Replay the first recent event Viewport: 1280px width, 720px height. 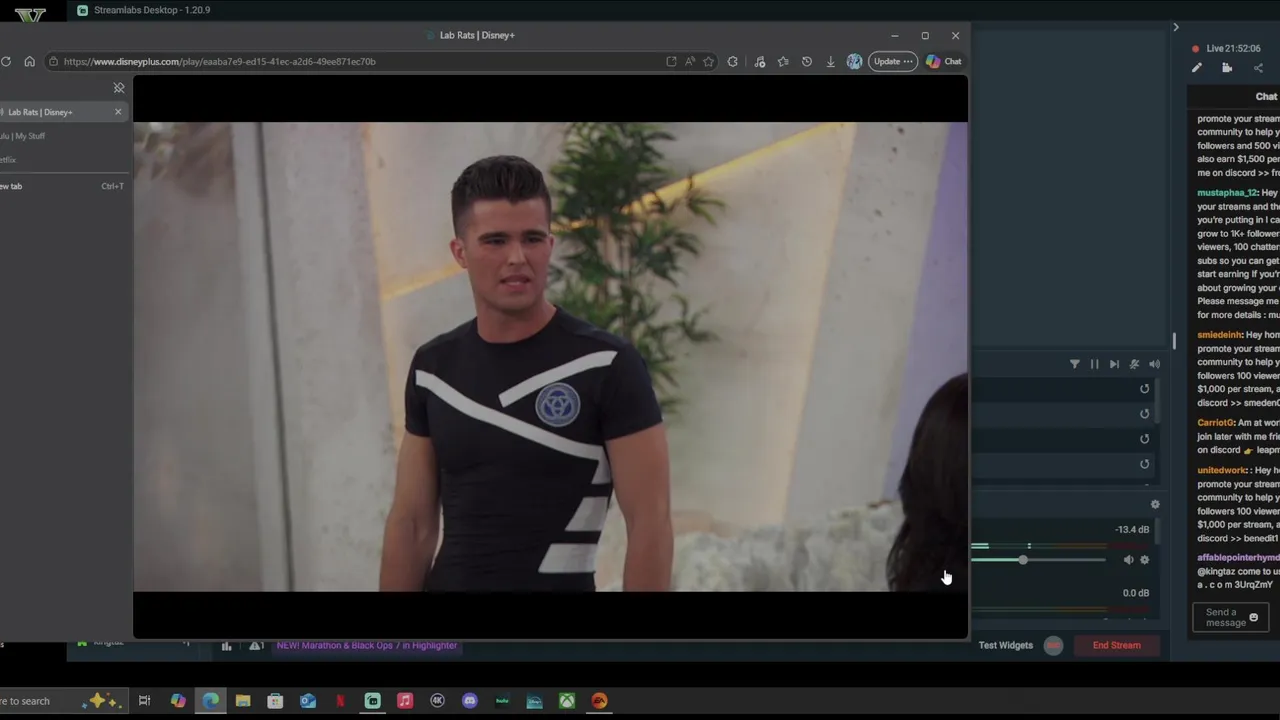point(1145,389)
